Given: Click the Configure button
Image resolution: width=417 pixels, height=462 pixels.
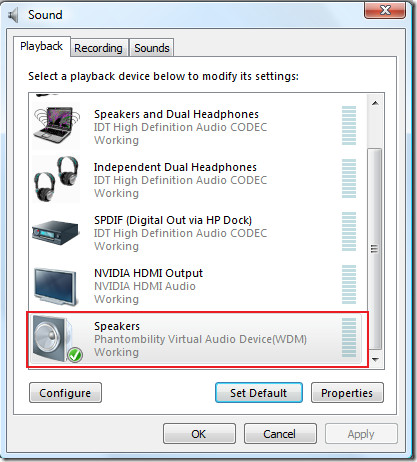Looking at the screenshot, I should point(65,393).
